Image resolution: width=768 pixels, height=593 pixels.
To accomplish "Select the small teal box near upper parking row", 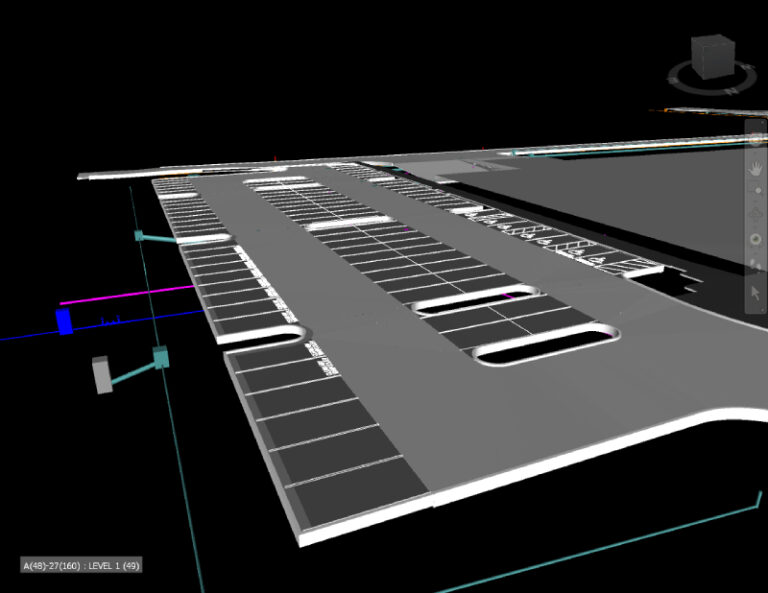I will coord(139,236).
